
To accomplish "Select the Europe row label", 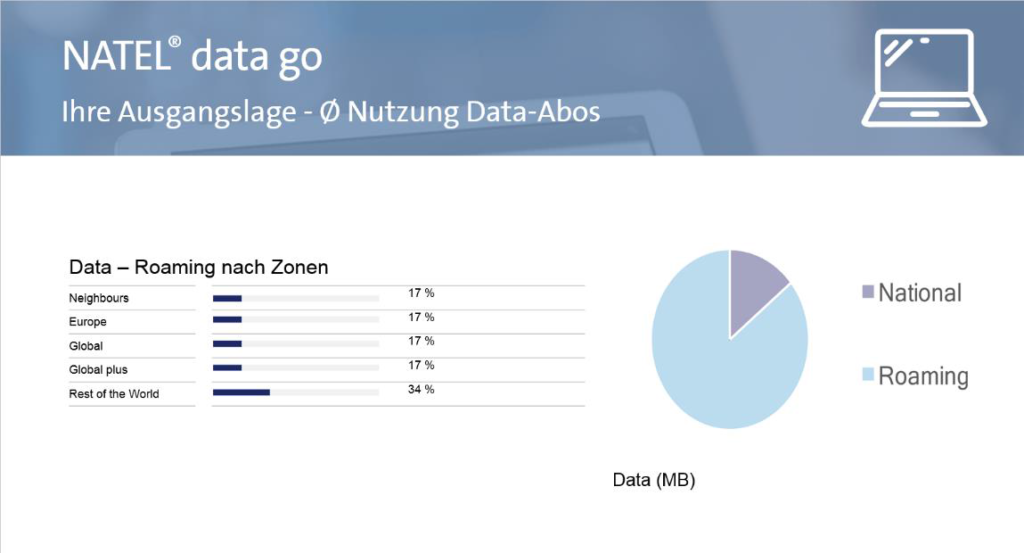I will point(88,322).
